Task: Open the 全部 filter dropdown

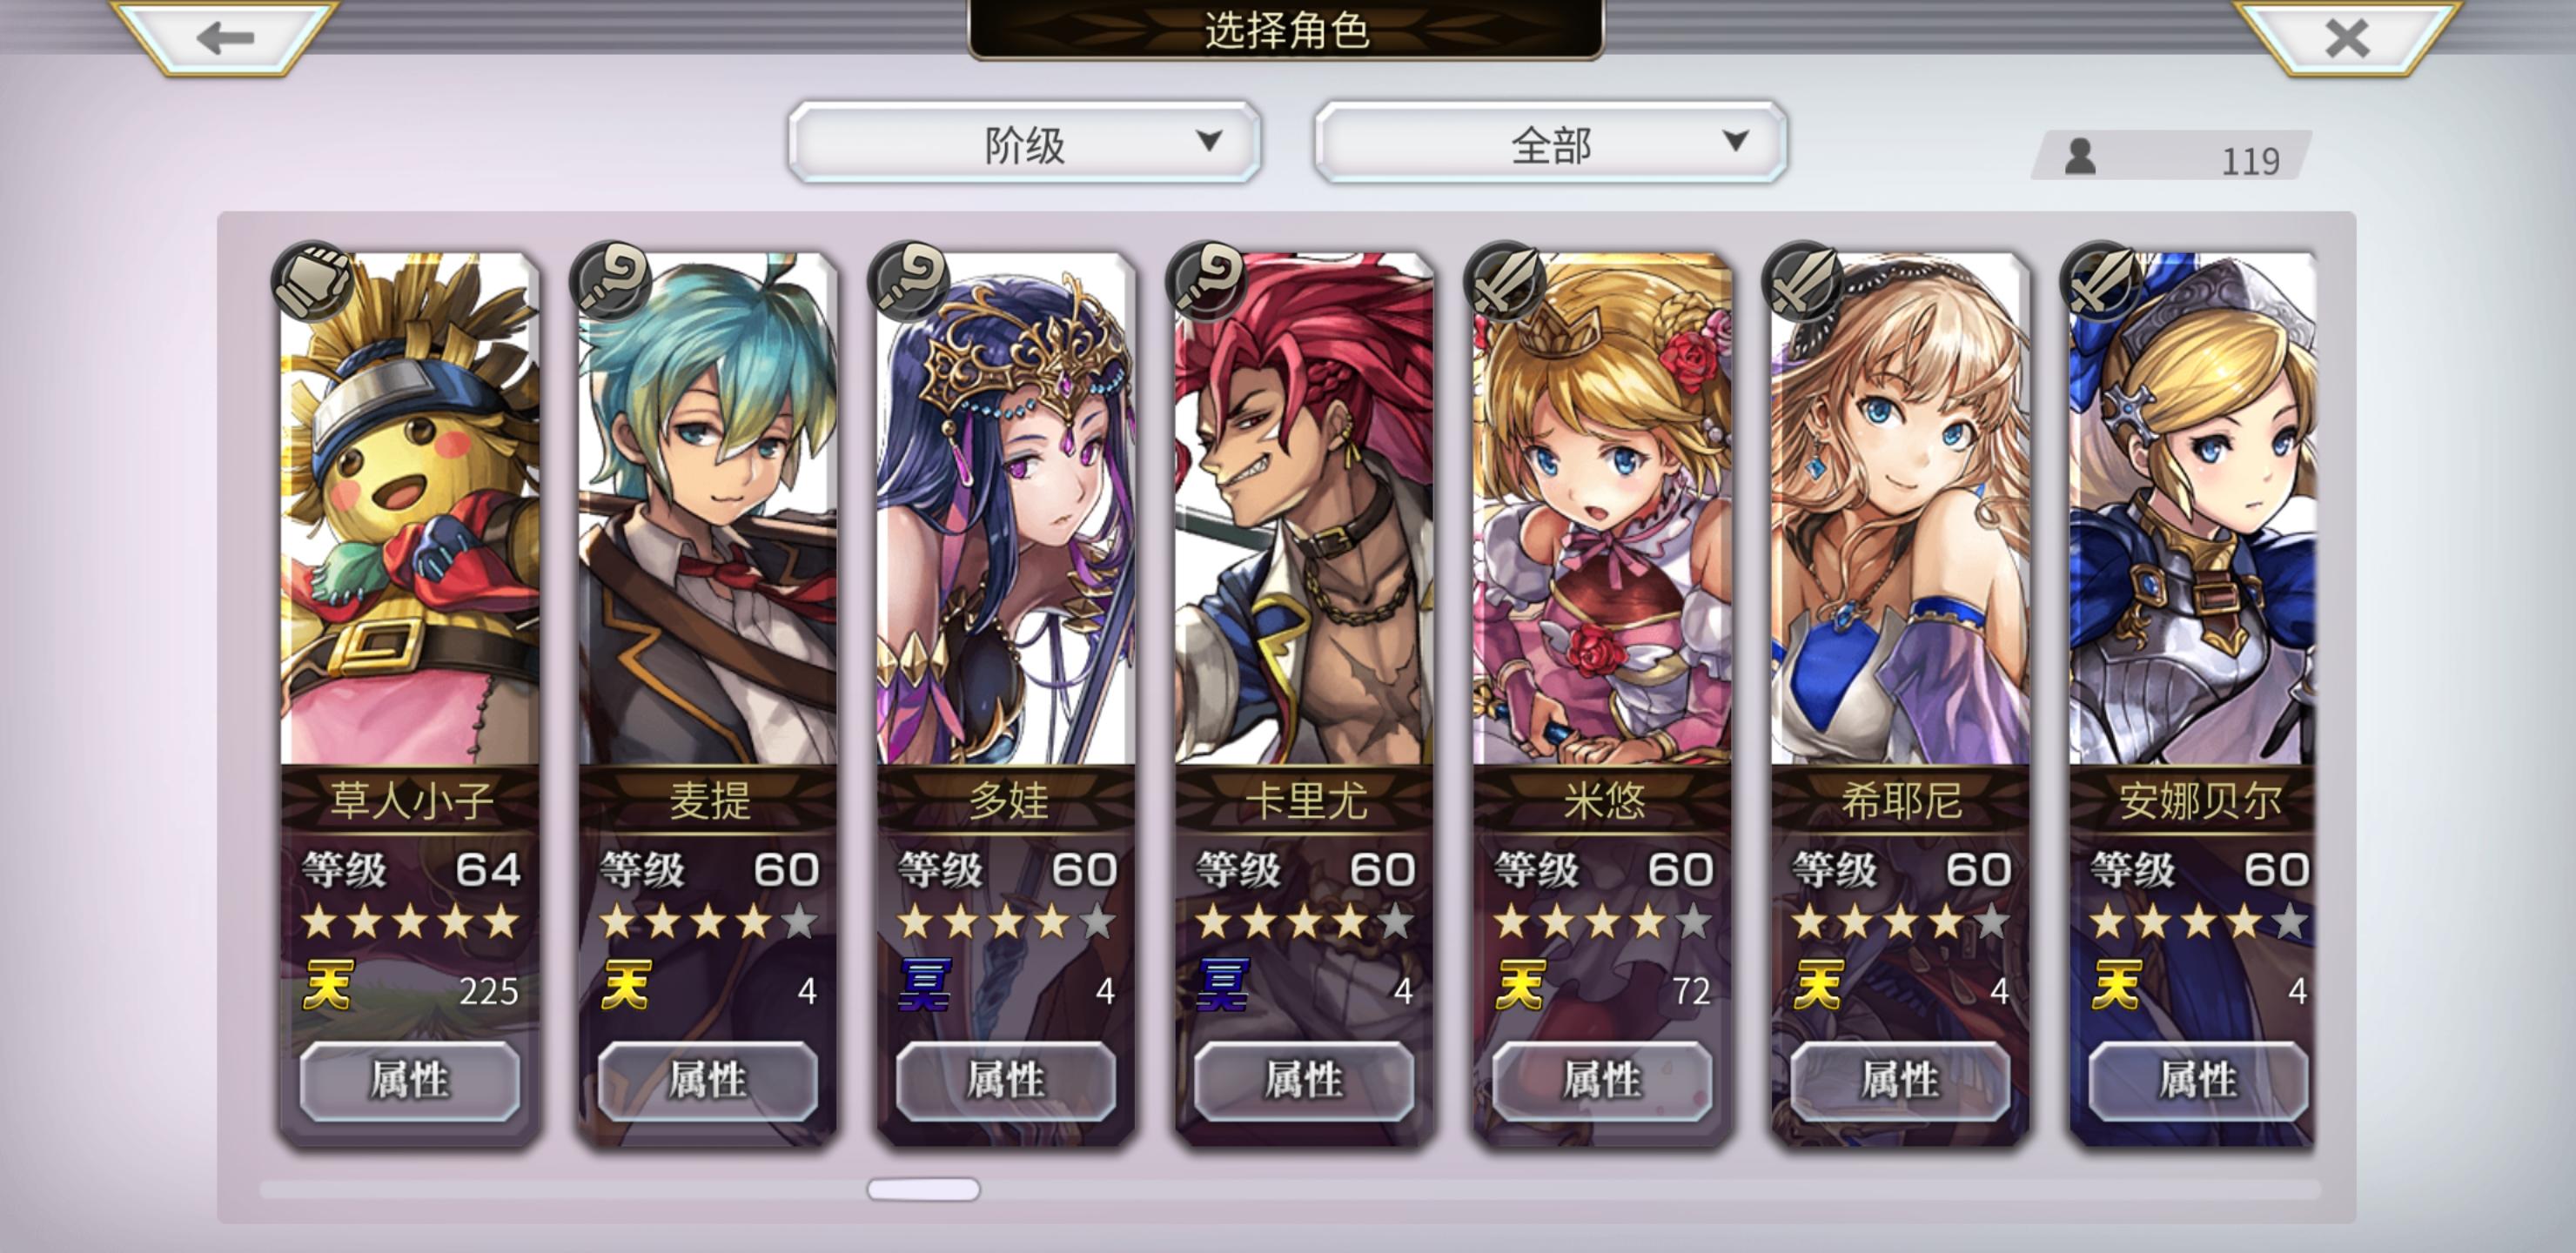Action: pos(1550,143)
